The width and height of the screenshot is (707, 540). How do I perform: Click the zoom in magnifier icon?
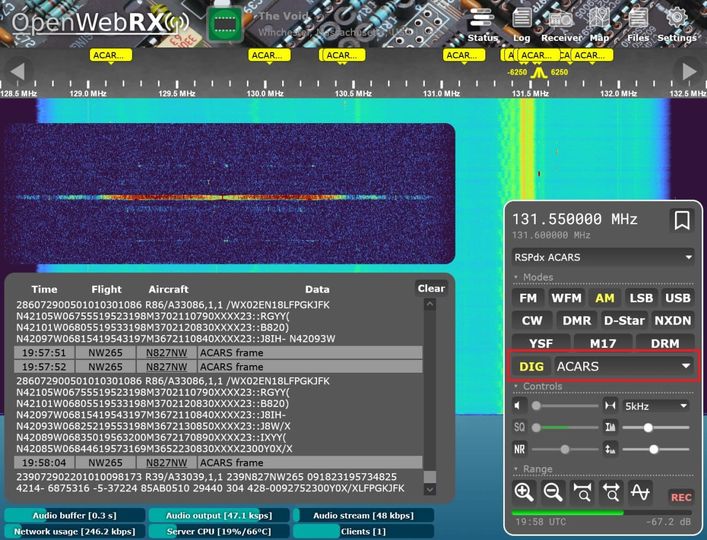(x=523, y=491)
